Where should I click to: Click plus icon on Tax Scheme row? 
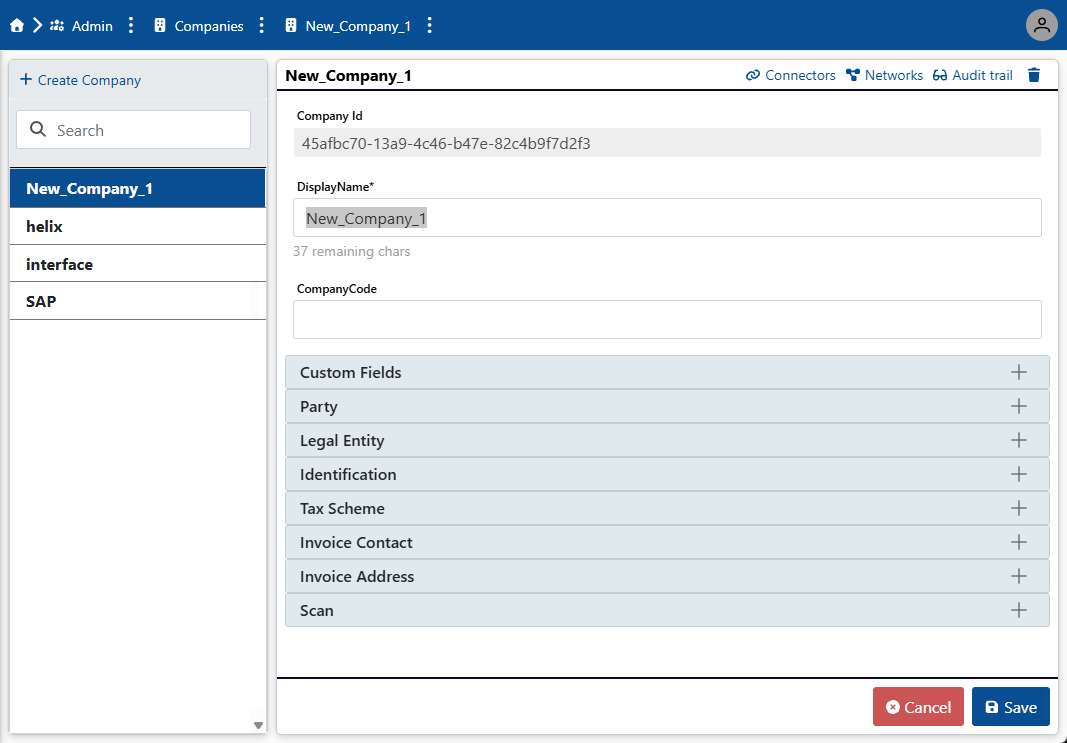1019,508
